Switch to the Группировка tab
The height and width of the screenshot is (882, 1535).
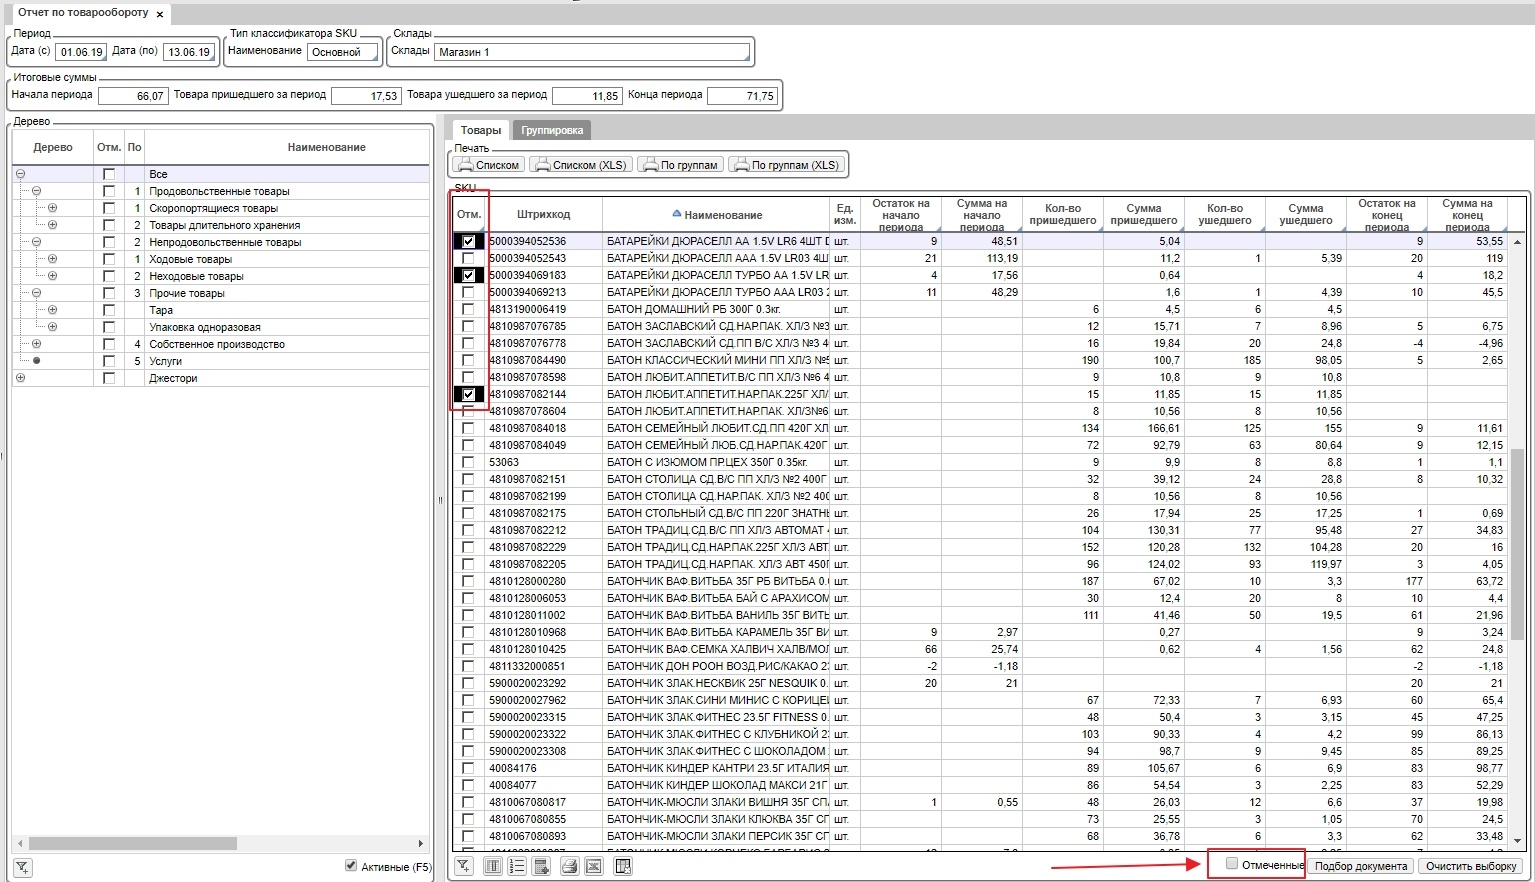point(552,130)
